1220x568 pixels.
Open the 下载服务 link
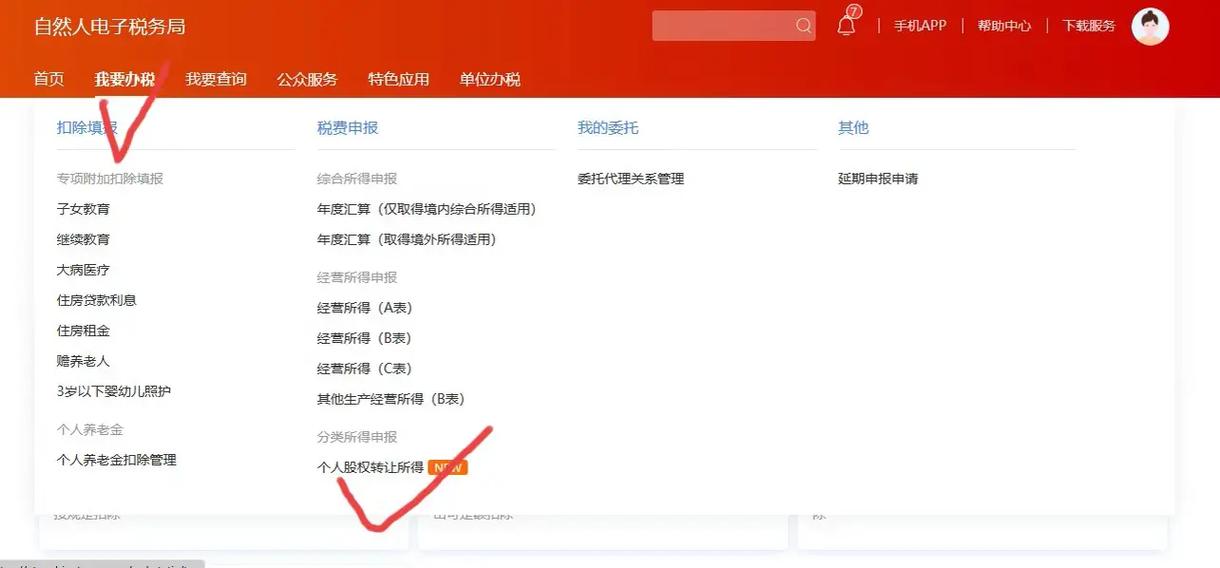[x=1089, y=26]
